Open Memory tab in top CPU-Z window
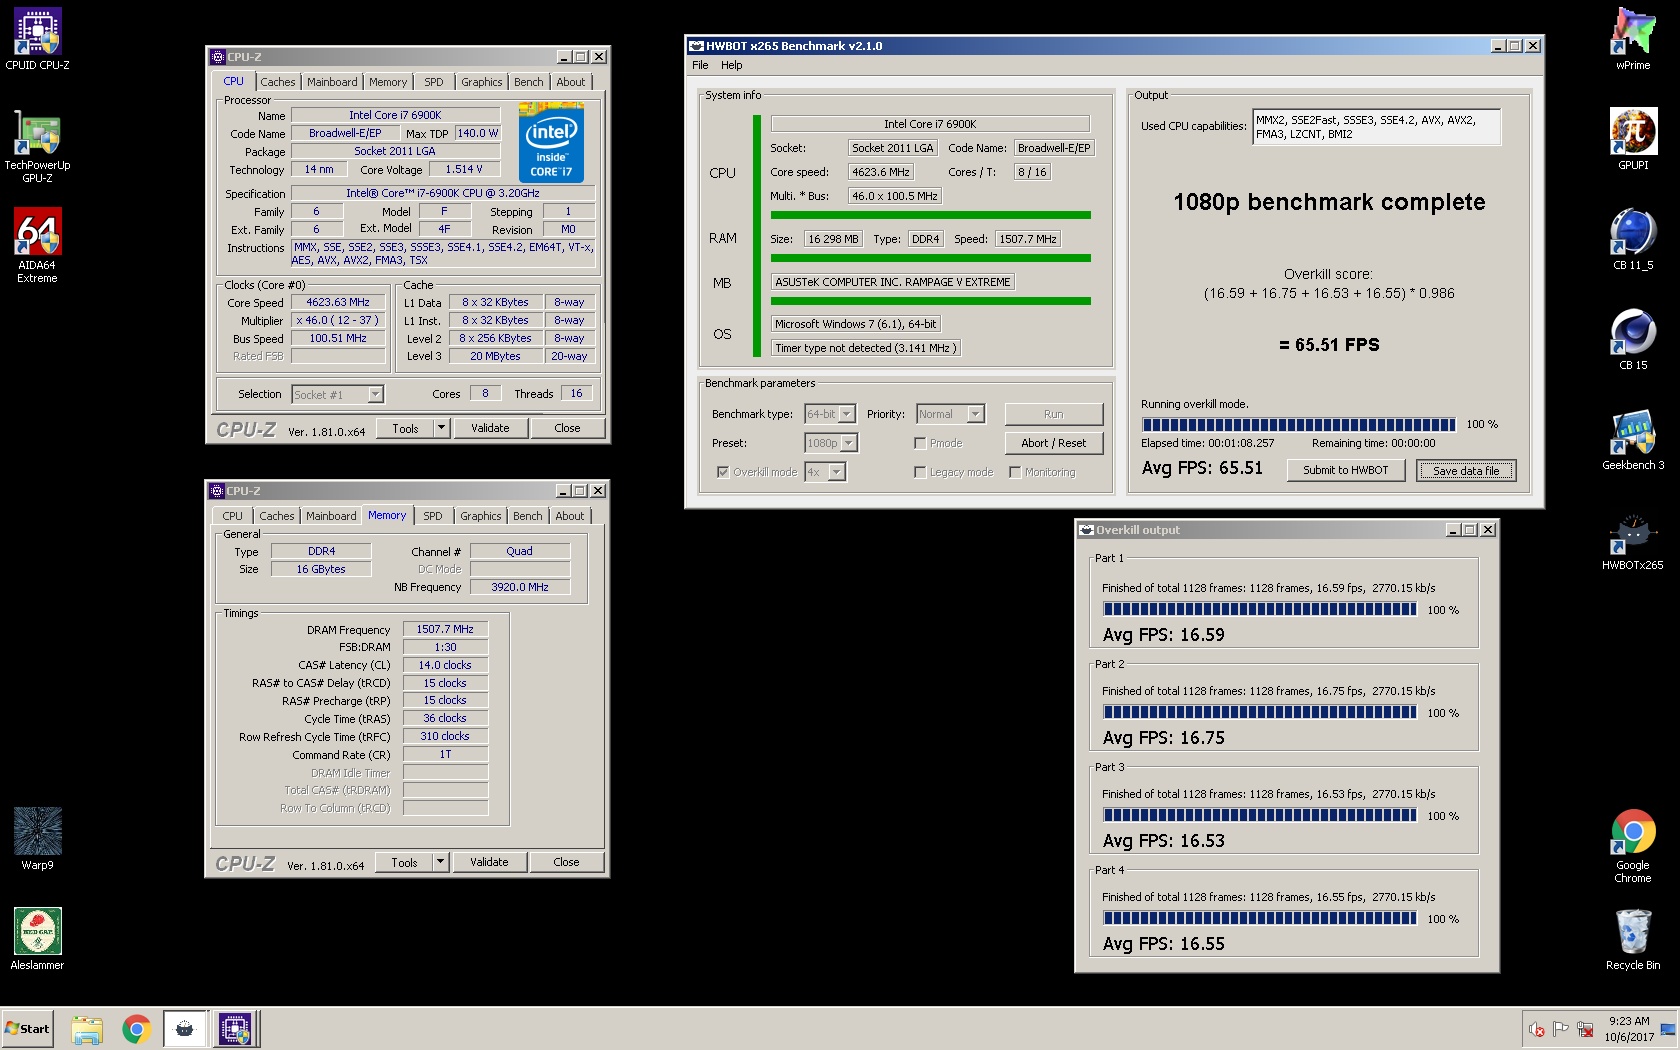1680x1050 pixels. (388, 82)
